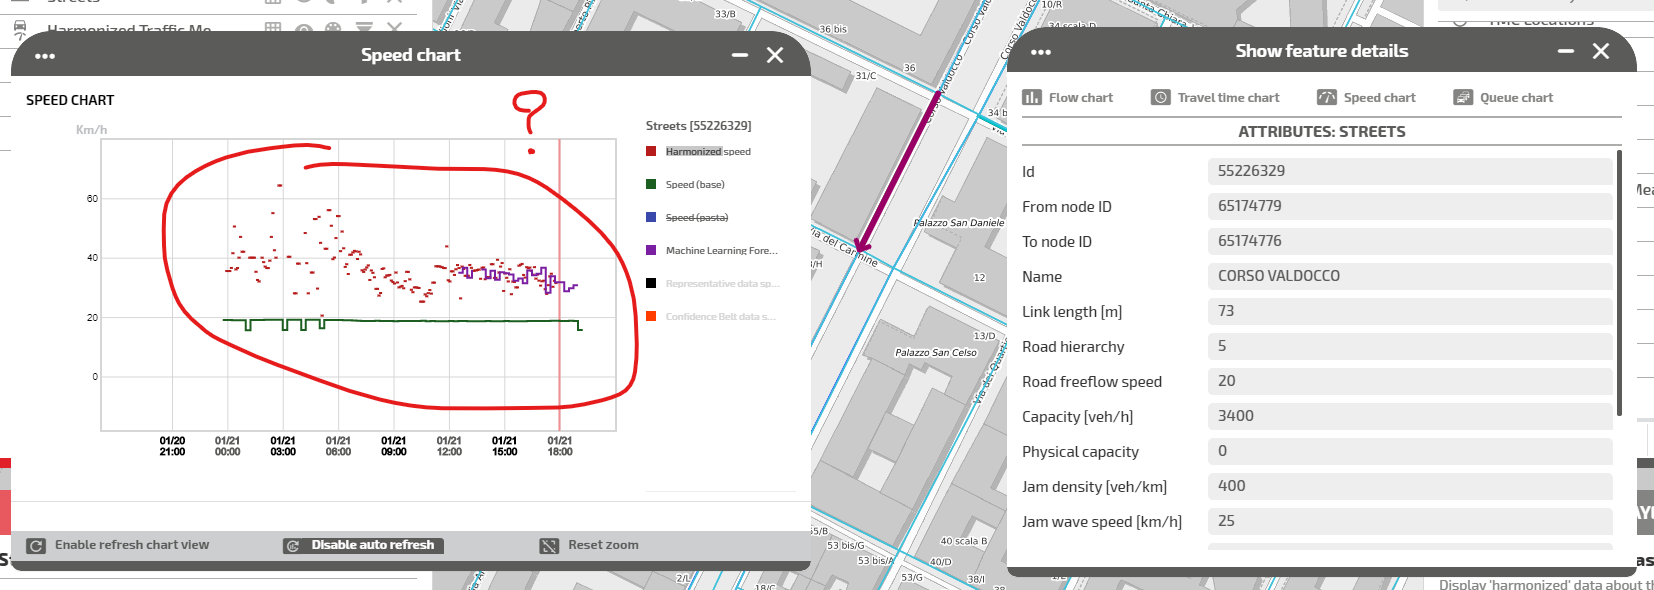Viewport: 1654px width, 590px height.
Task: Click the Reset zoom label
Action: [603, 545]
